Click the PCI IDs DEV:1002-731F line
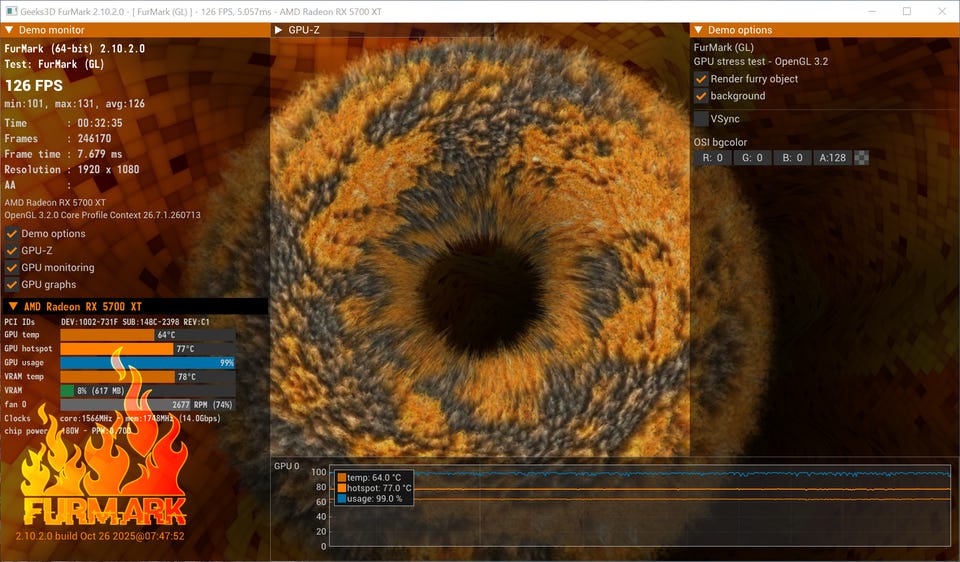The image size is (960, 562). point(107,322)
